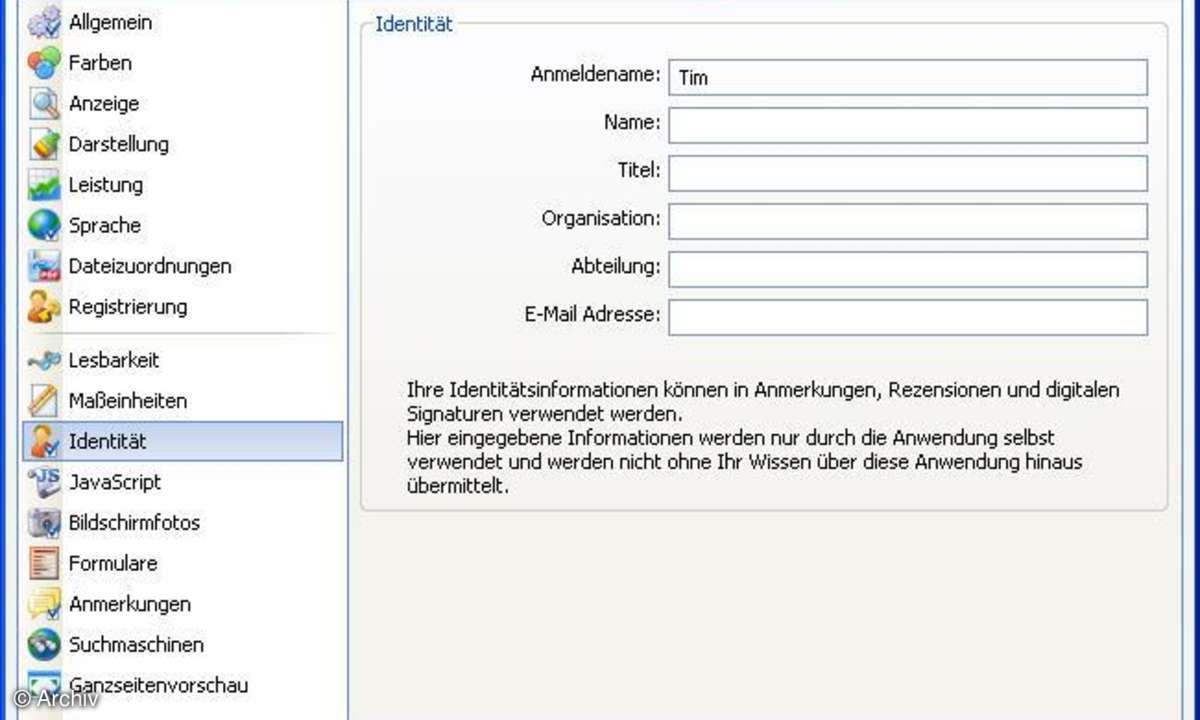Screen dimensions: 1200x720
Task: Click the Anmeldename label
Action: pos(596,75)
